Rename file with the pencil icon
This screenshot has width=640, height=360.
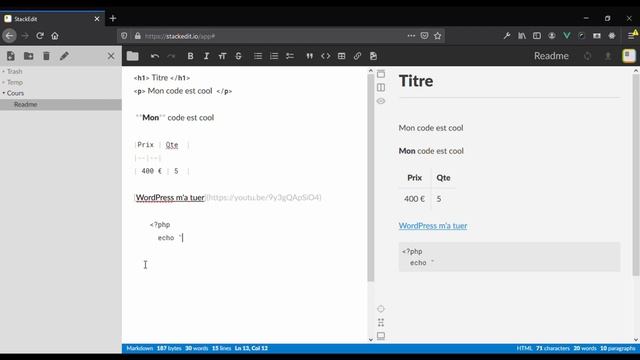pyautogui.click(x=64, y=56)
